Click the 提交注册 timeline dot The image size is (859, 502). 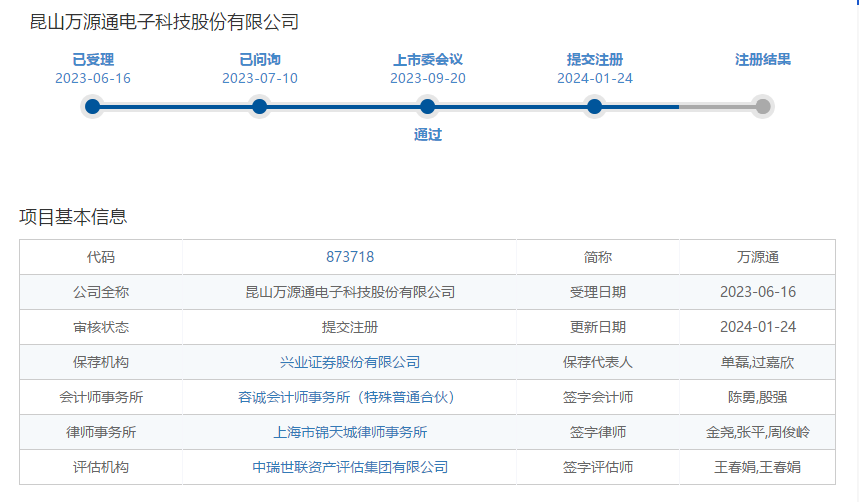tap(594, 106)
